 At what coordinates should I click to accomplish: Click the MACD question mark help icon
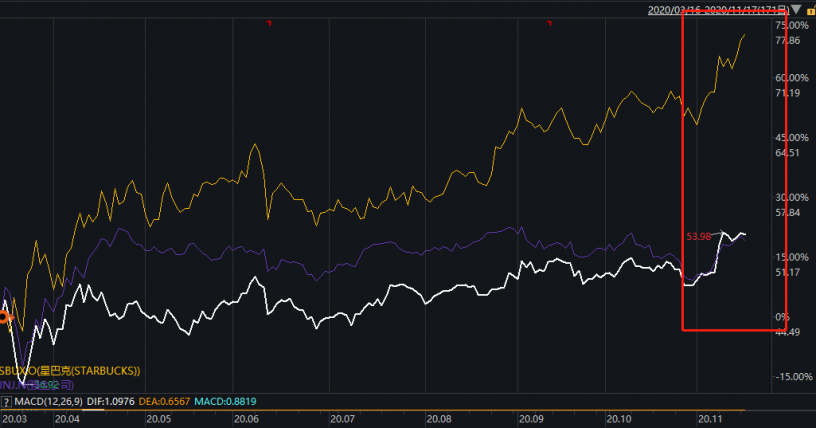7,402
